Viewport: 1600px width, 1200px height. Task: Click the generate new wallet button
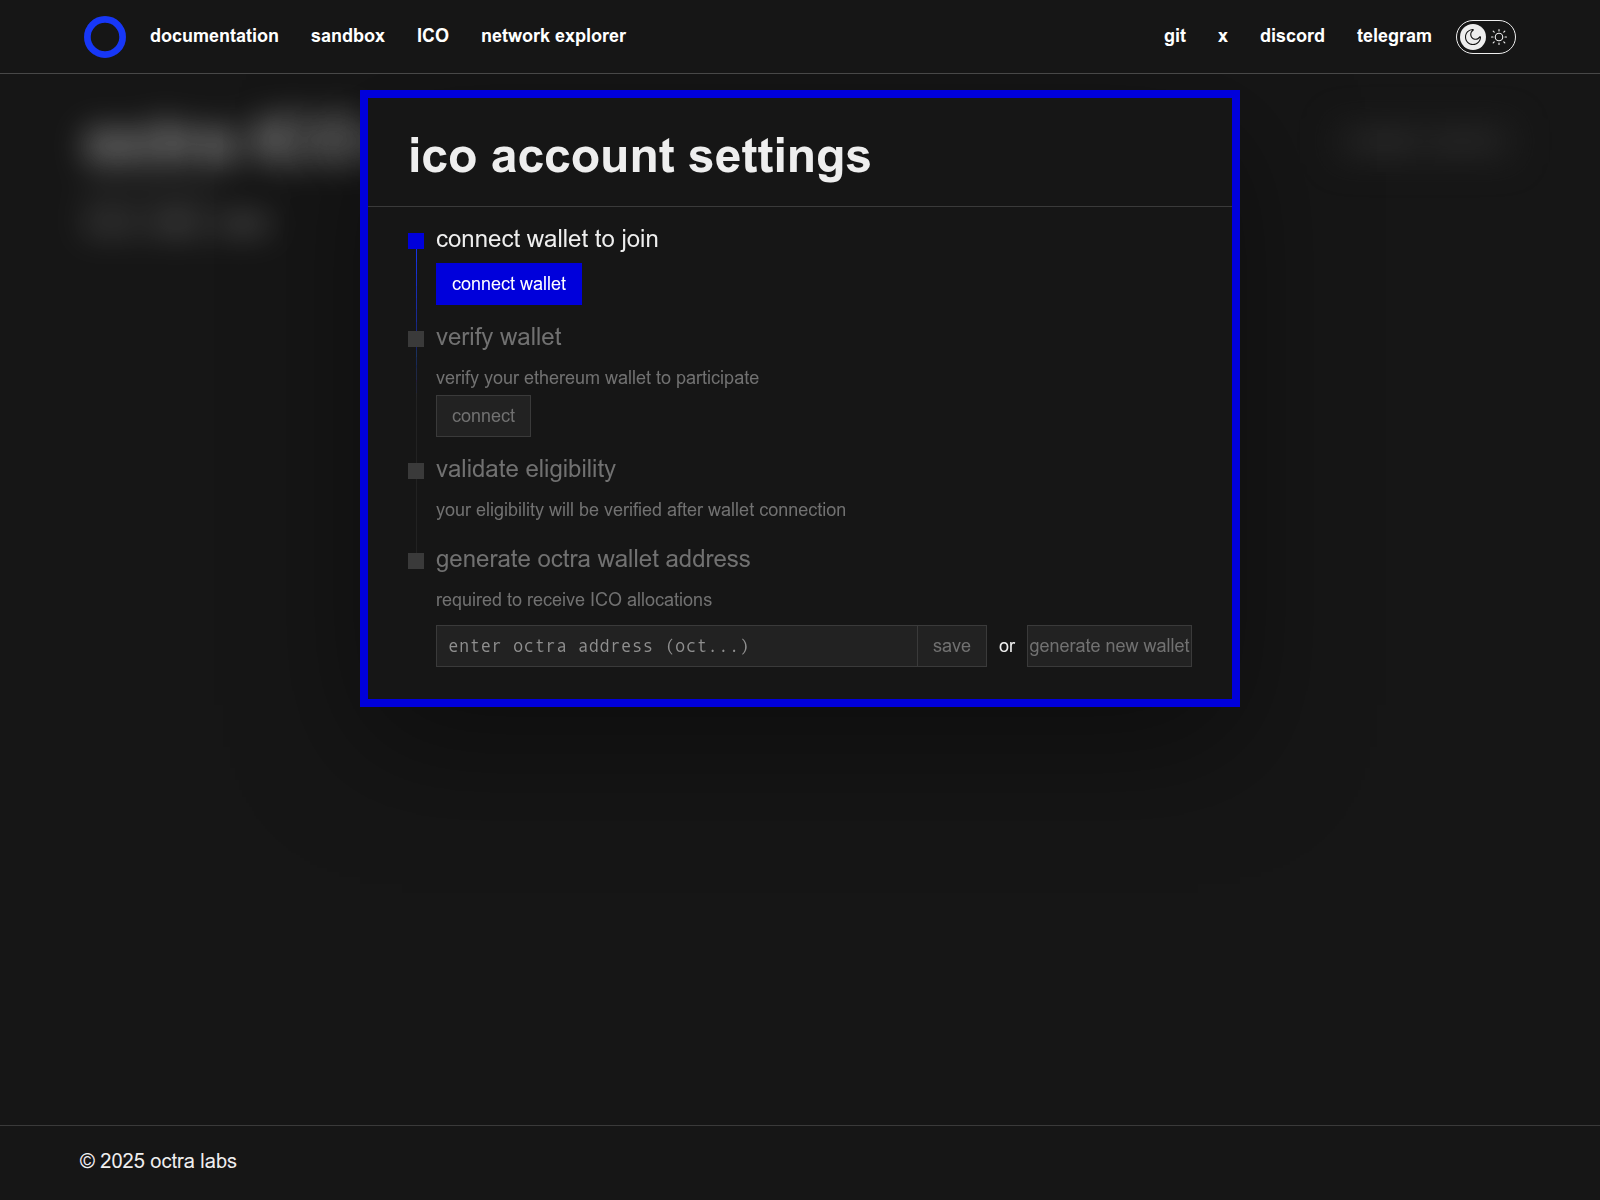click(1108, 646)
